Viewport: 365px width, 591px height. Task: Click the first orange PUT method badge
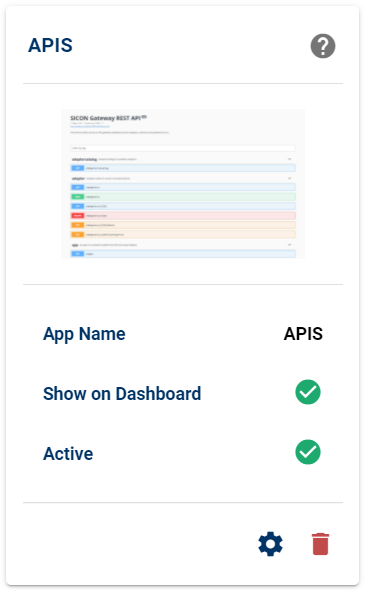78,225
